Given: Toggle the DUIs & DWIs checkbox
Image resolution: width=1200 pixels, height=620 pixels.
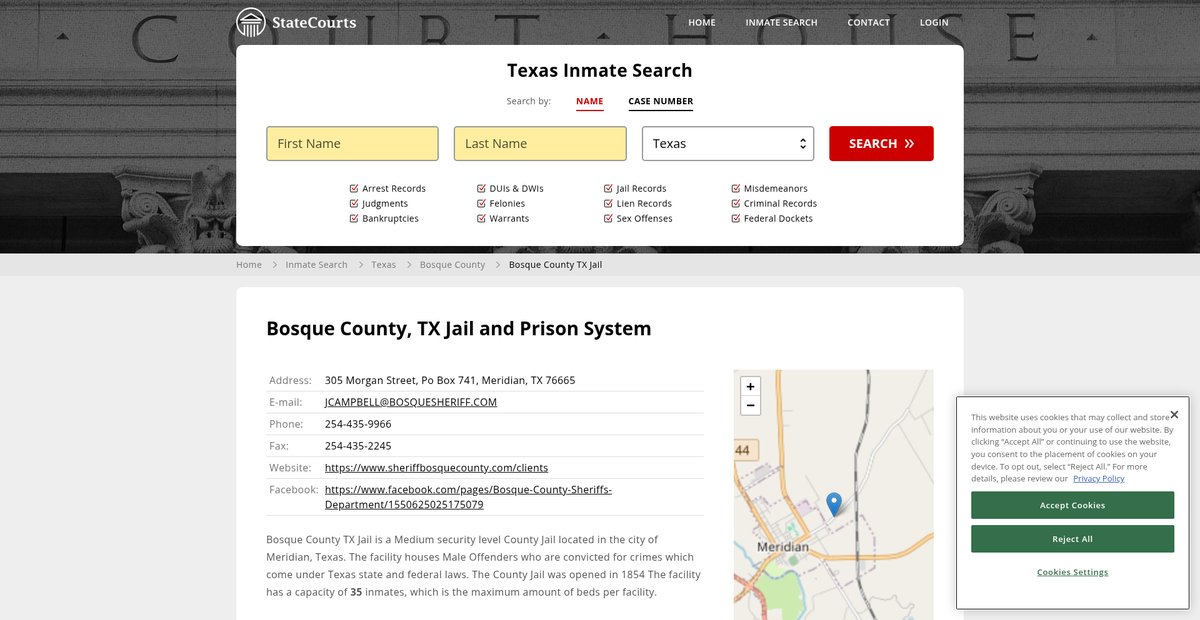Looking at the screenshot, I should click(x=481, y=188).
